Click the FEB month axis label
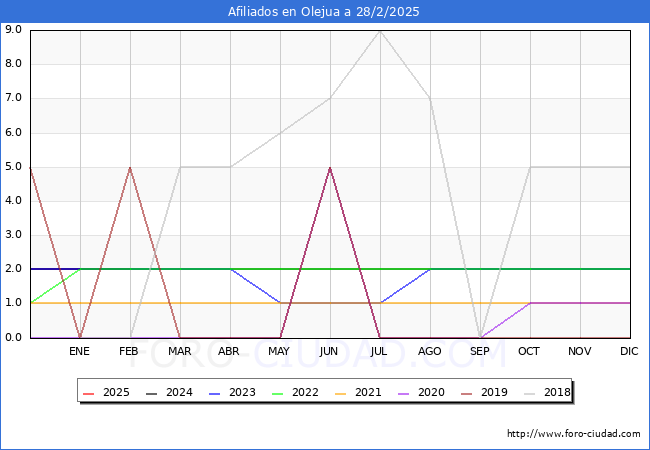The image size is (650, 450). 129,351
